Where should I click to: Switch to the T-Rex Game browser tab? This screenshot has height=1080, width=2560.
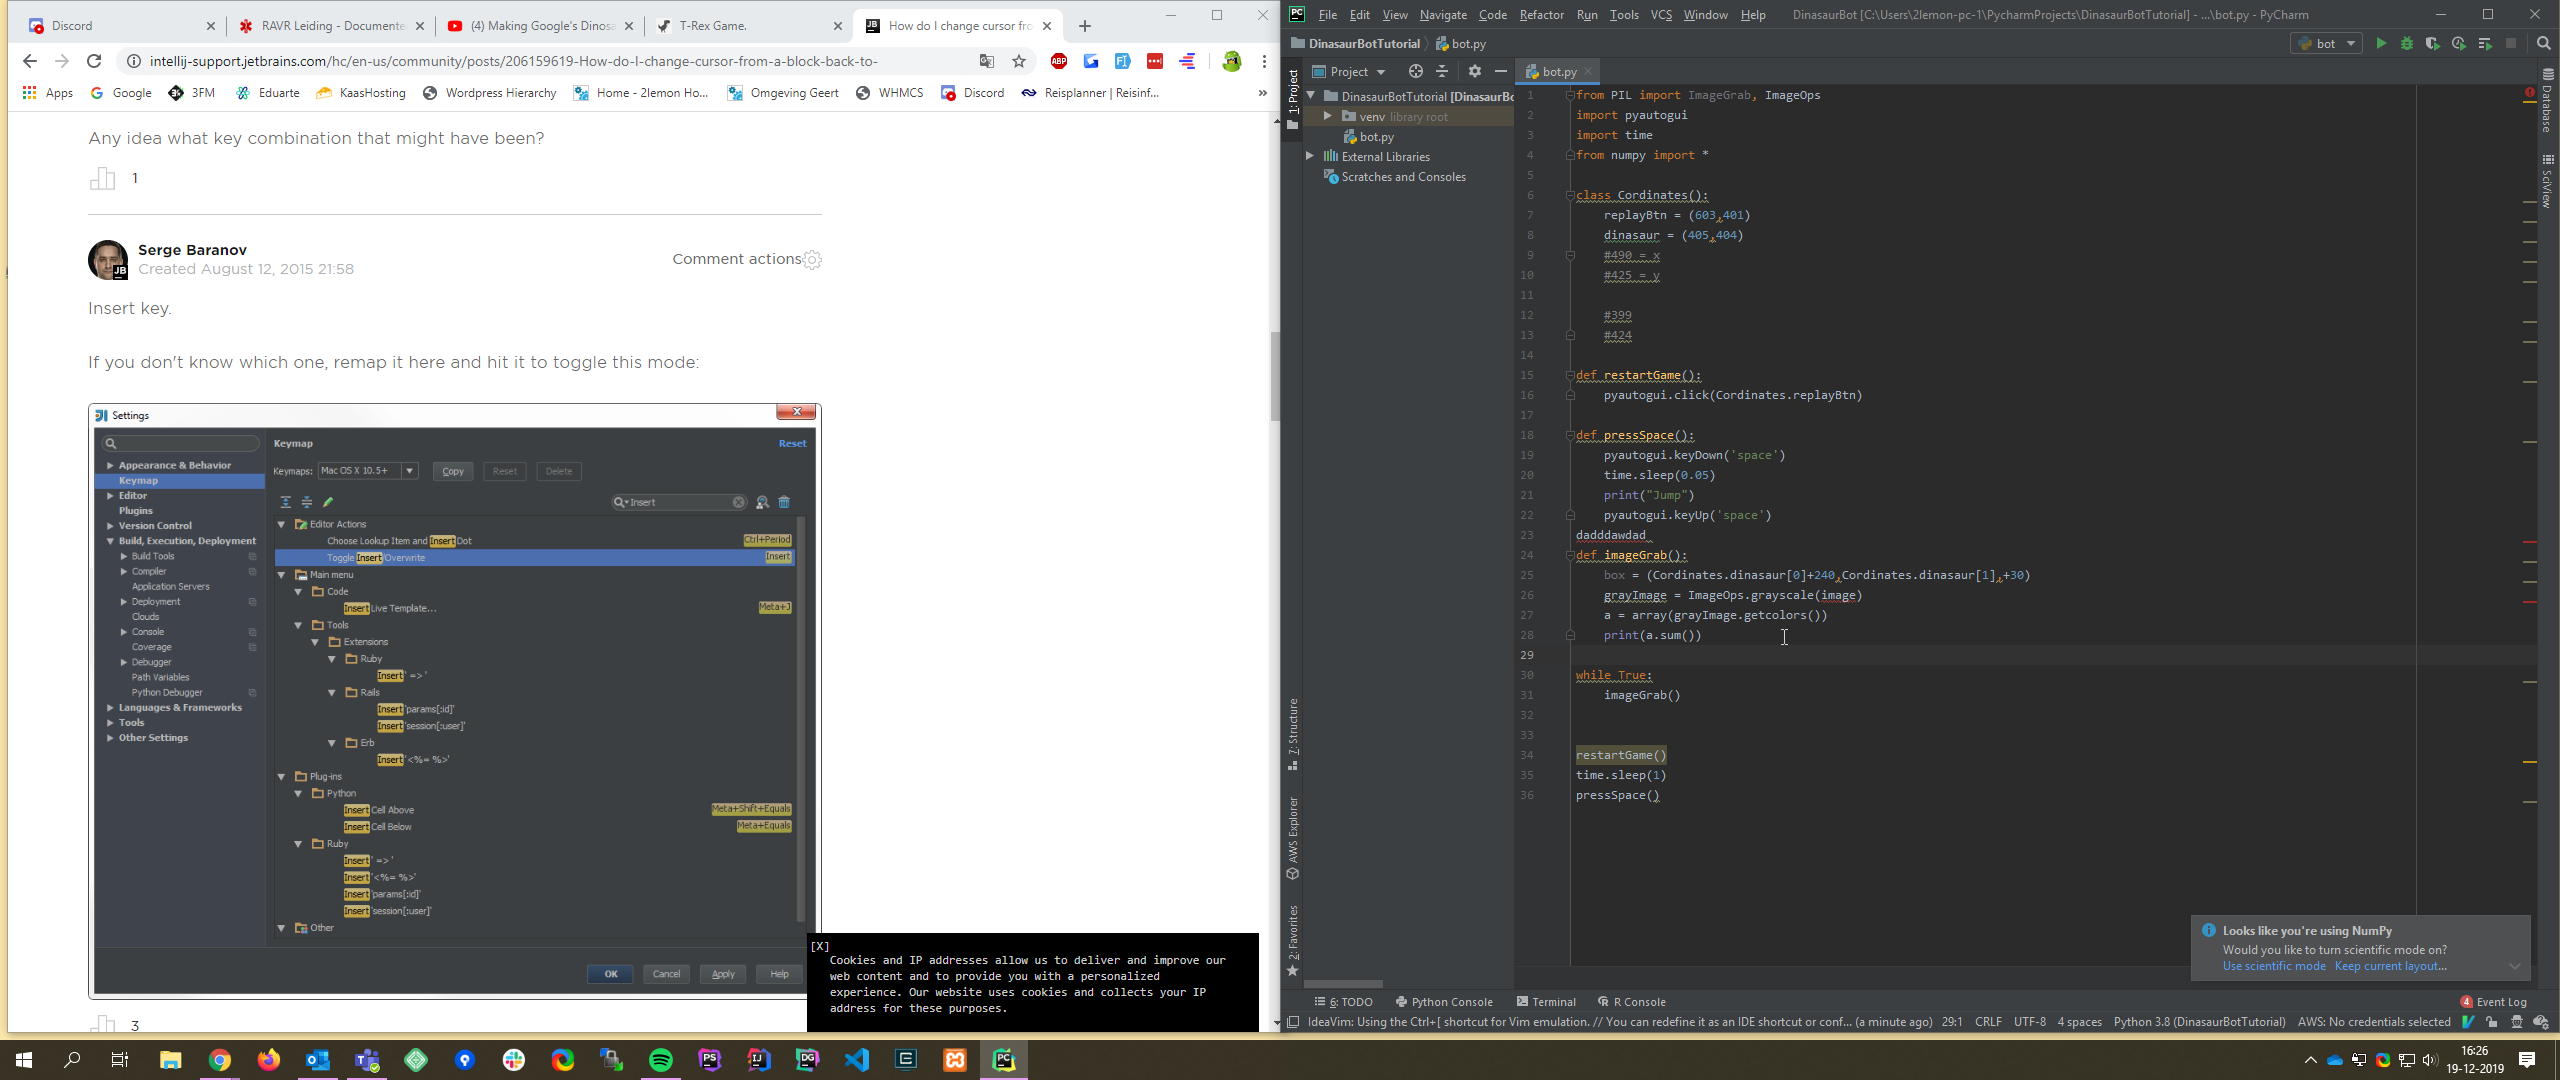(713, 26)
